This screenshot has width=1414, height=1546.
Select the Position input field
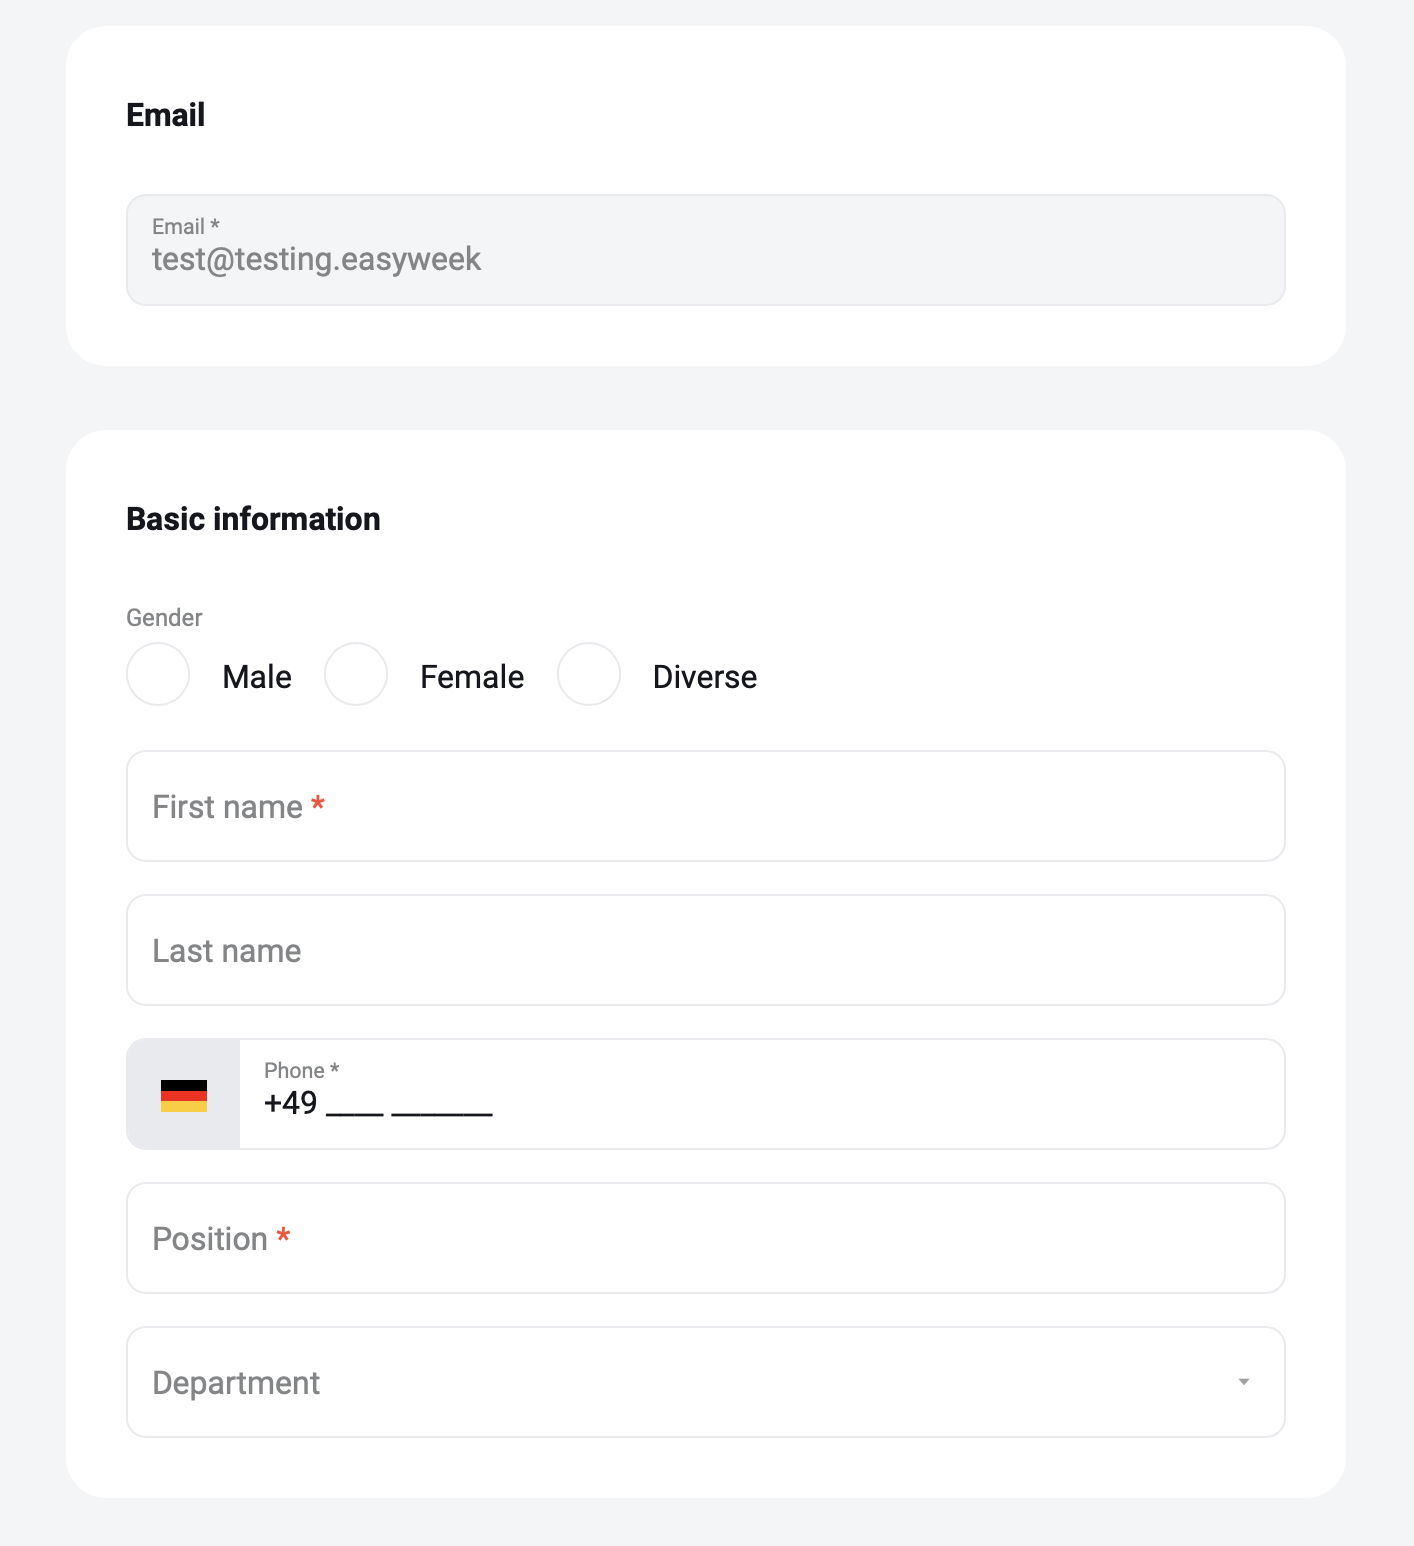[706, 1238]
